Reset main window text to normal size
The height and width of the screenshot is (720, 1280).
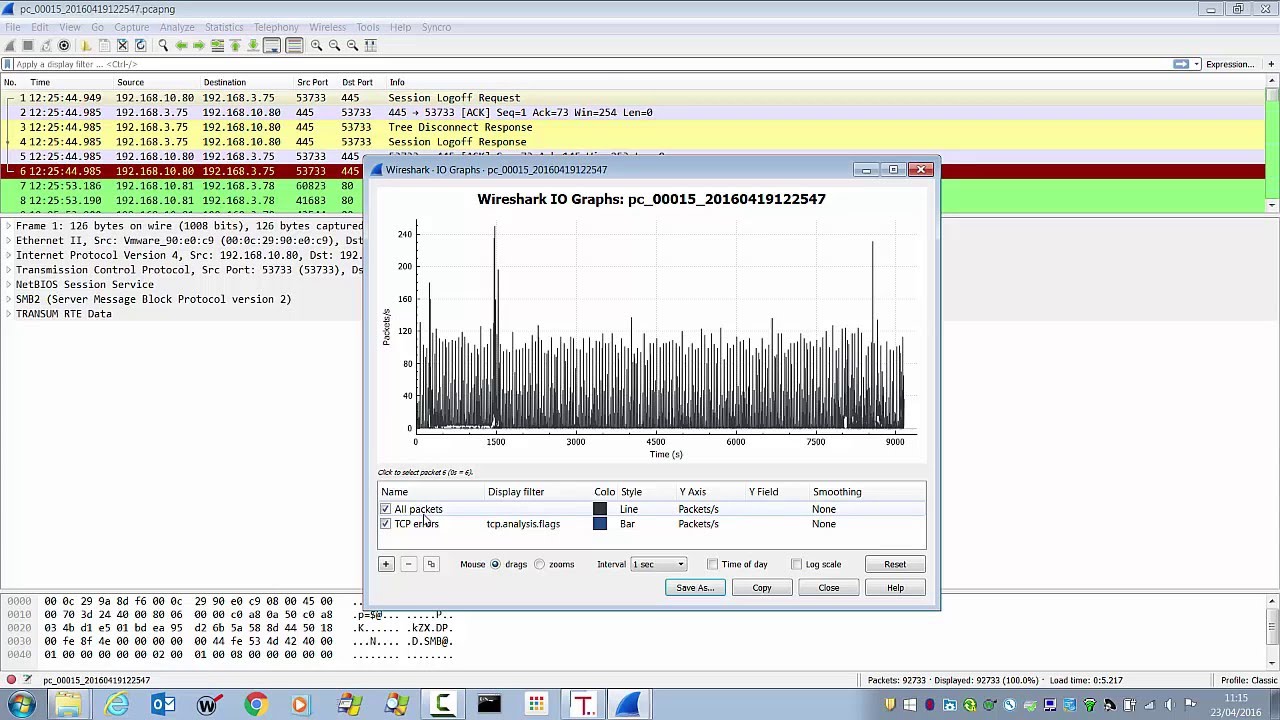coord(352,45)
